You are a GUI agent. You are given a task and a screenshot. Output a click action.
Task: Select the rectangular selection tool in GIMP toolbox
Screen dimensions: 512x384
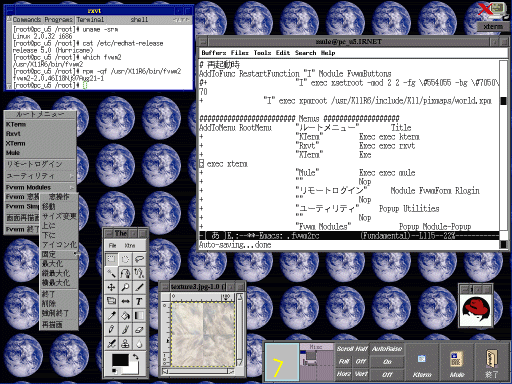click(x=111, y=259)
